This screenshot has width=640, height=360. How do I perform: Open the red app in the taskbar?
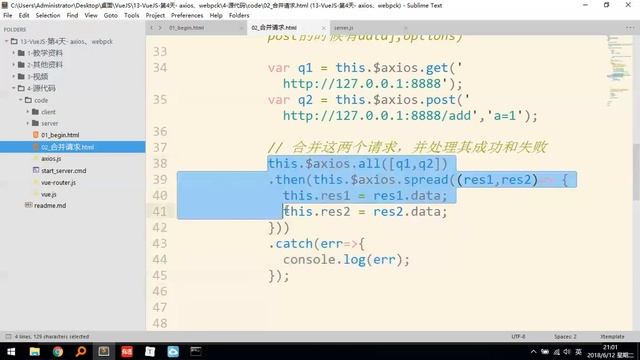pyautogui.click(x=127, y=351)
